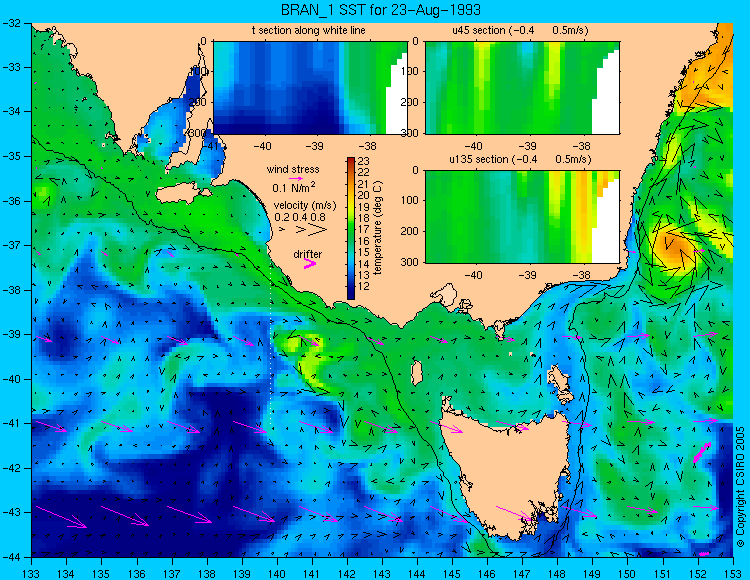Viewport: 750px width, 580px height.
Task: Click longitude axis label "146"
Action: tap(487, 573)
